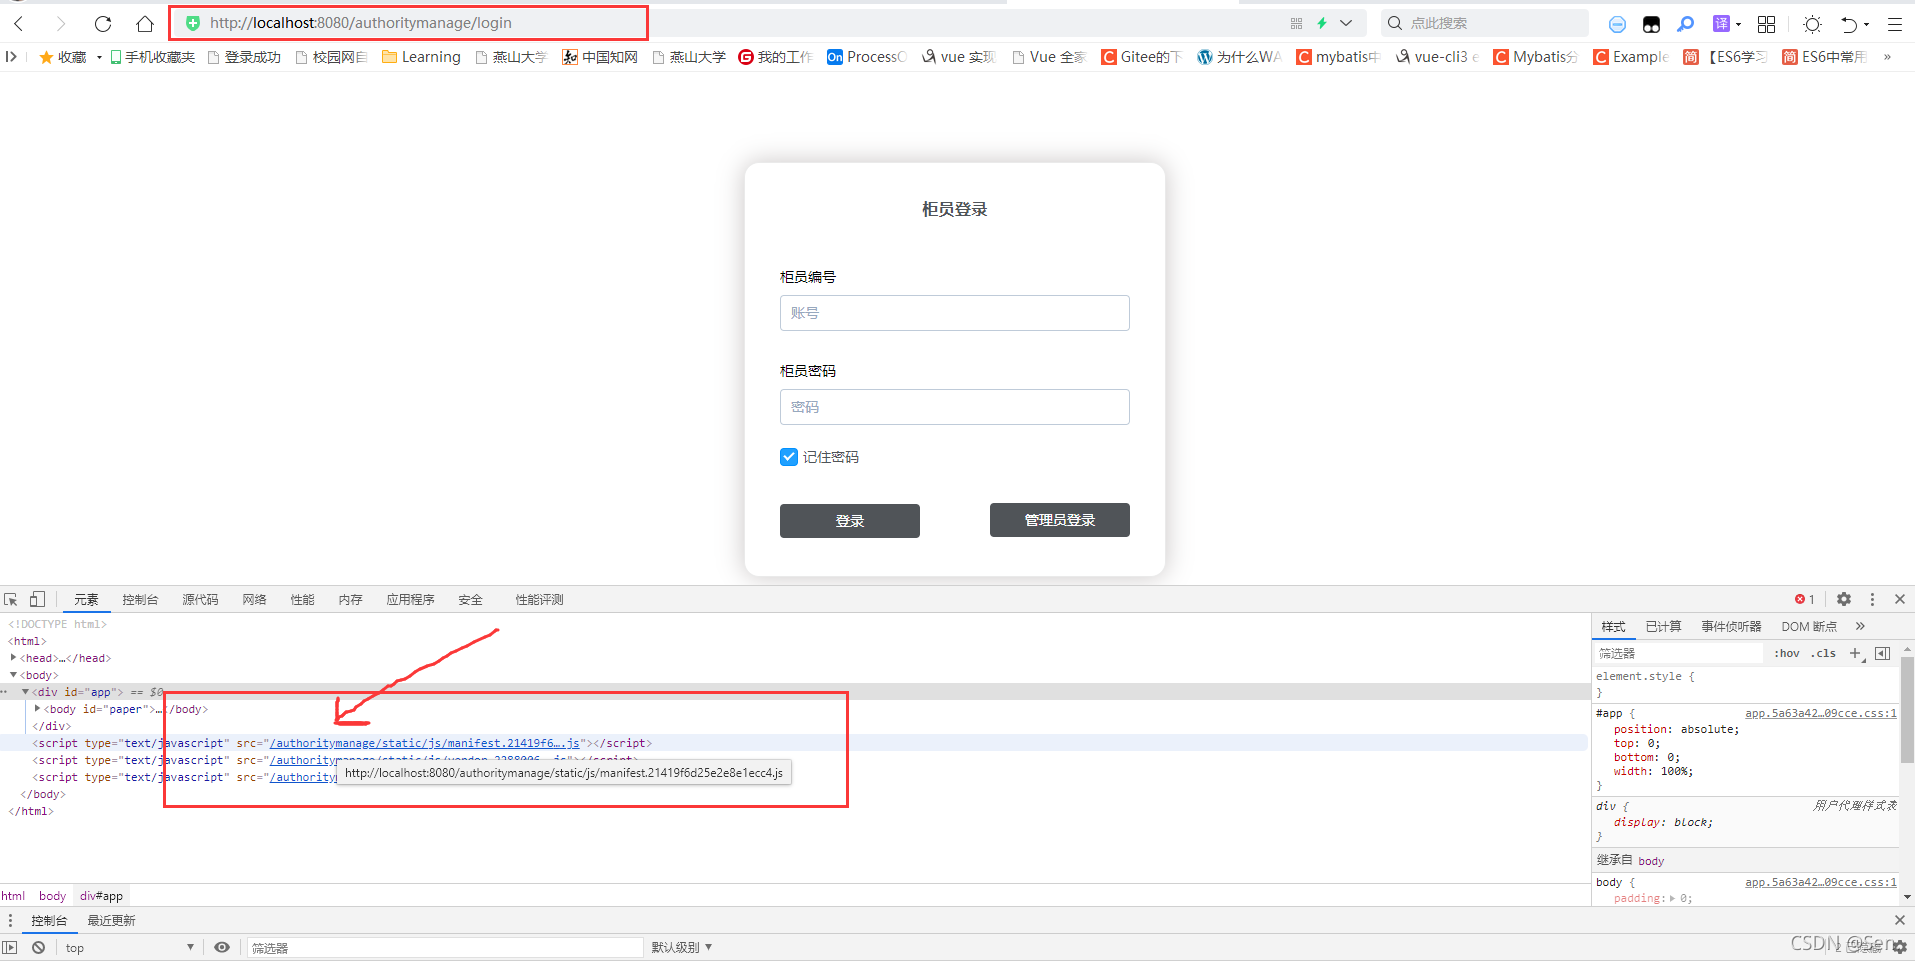Open the undo closed-tab dropdown arrow
The width and height of the screenshot is (1915, 961).
pyautogui.click(x=1866, y=25)
